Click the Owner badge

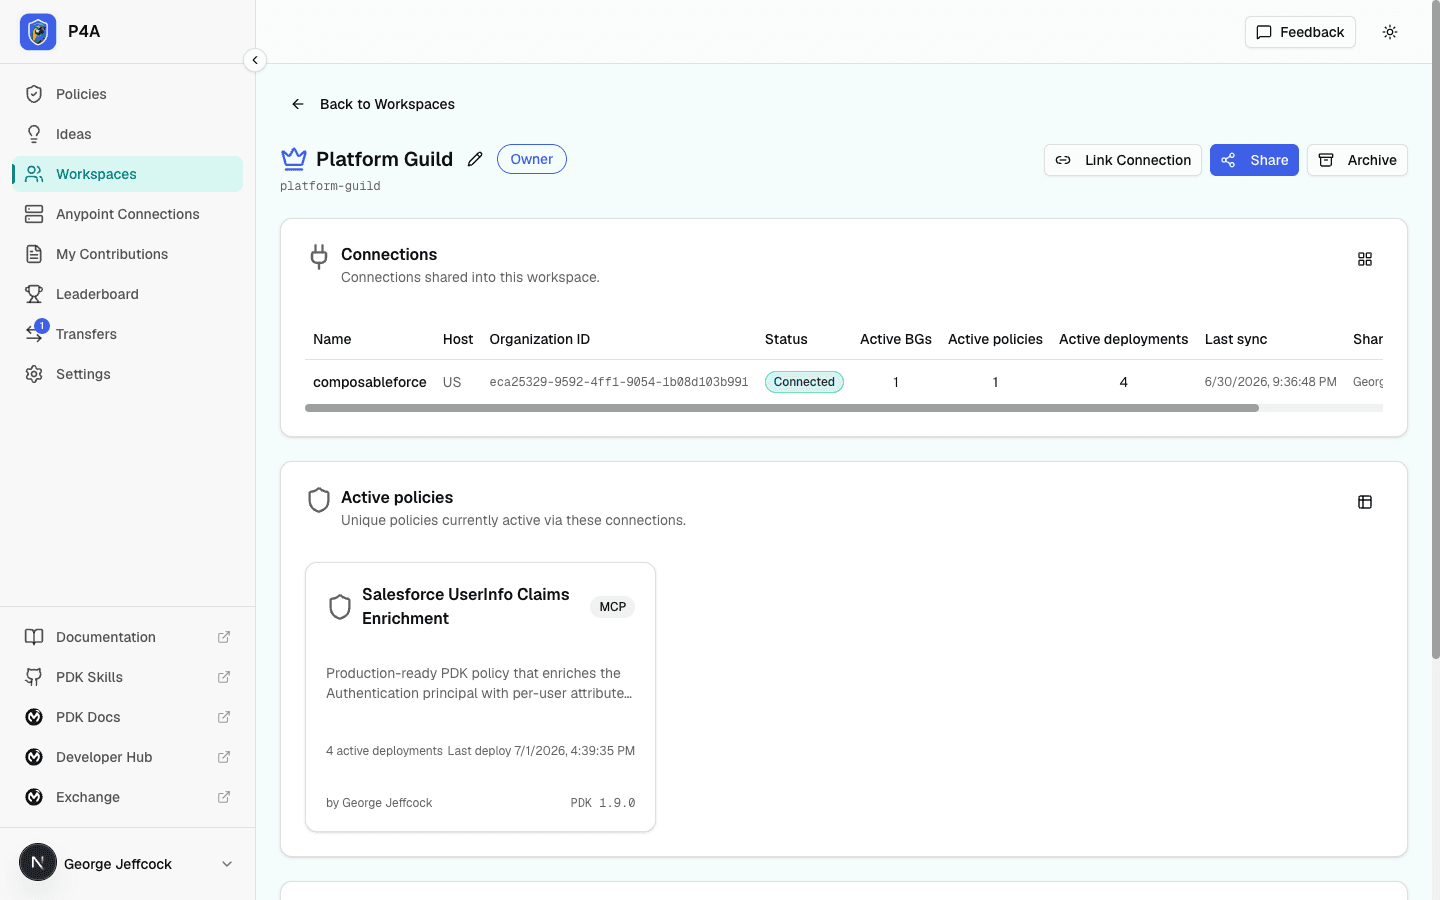[532, 159]
